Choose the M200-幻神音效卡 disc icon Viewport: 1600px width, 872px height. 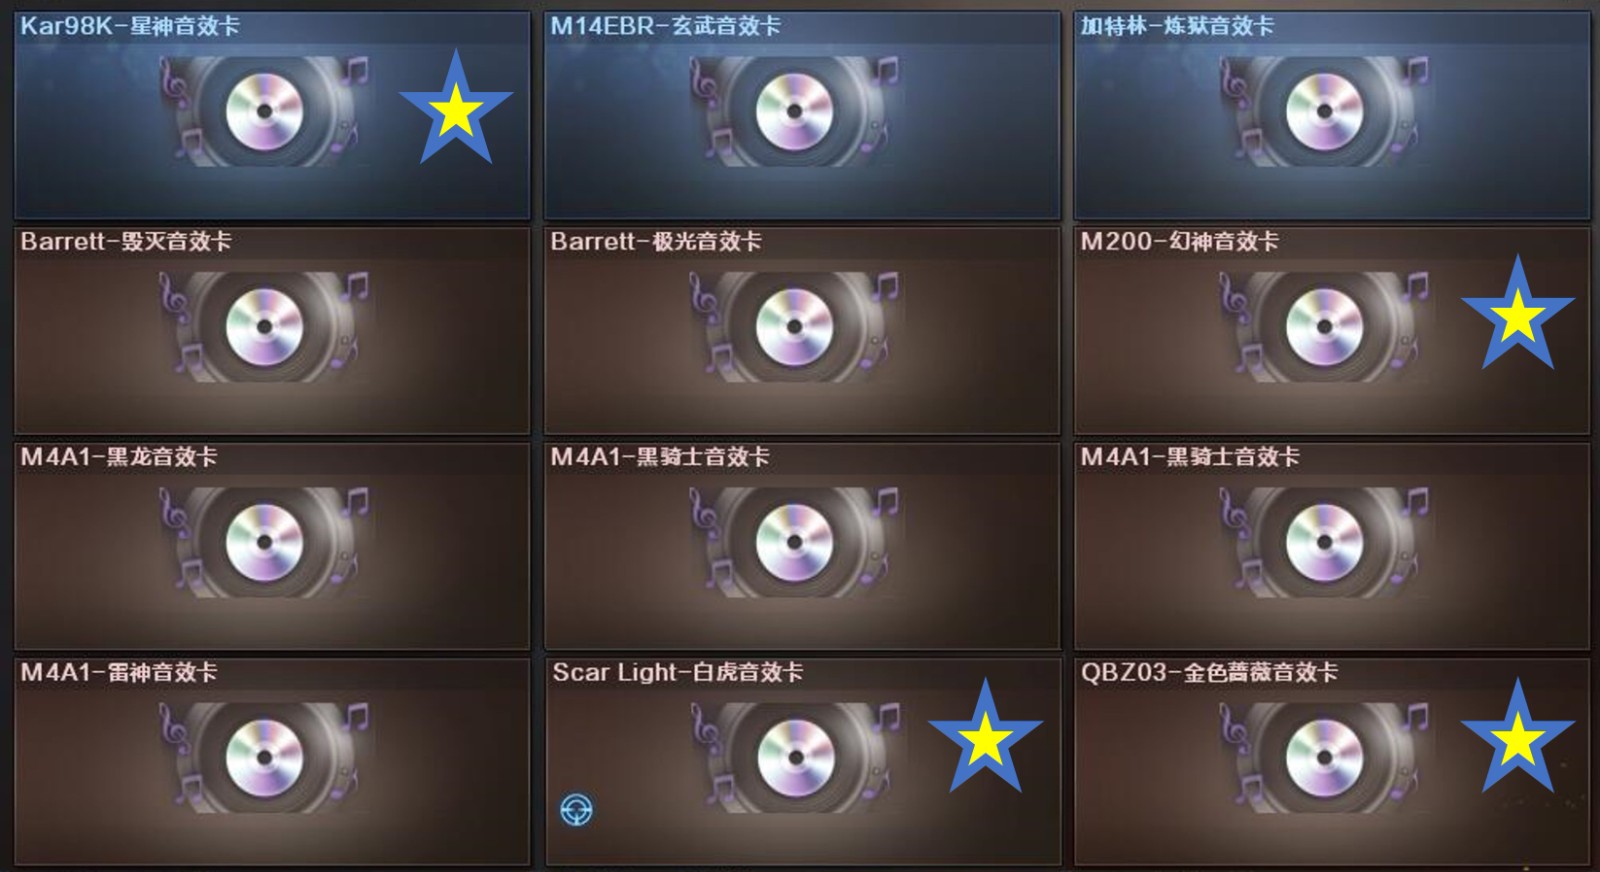pyautogui.click(x=1324, y=327)
